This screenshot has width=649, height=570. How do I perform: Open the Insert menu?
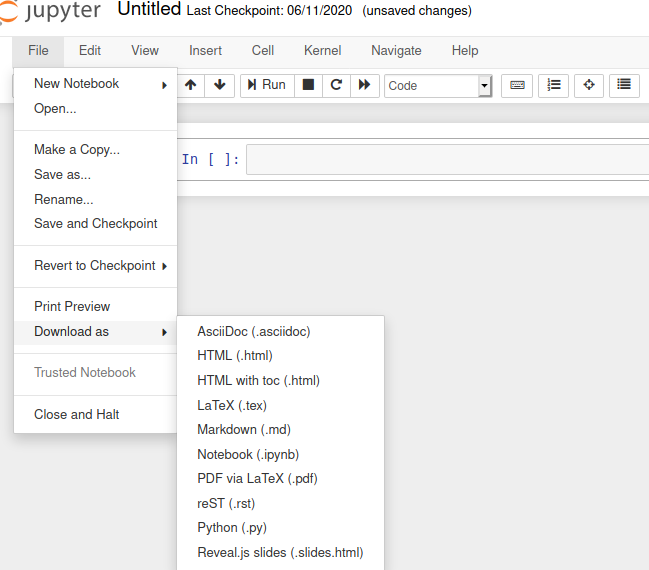[205, 51]
